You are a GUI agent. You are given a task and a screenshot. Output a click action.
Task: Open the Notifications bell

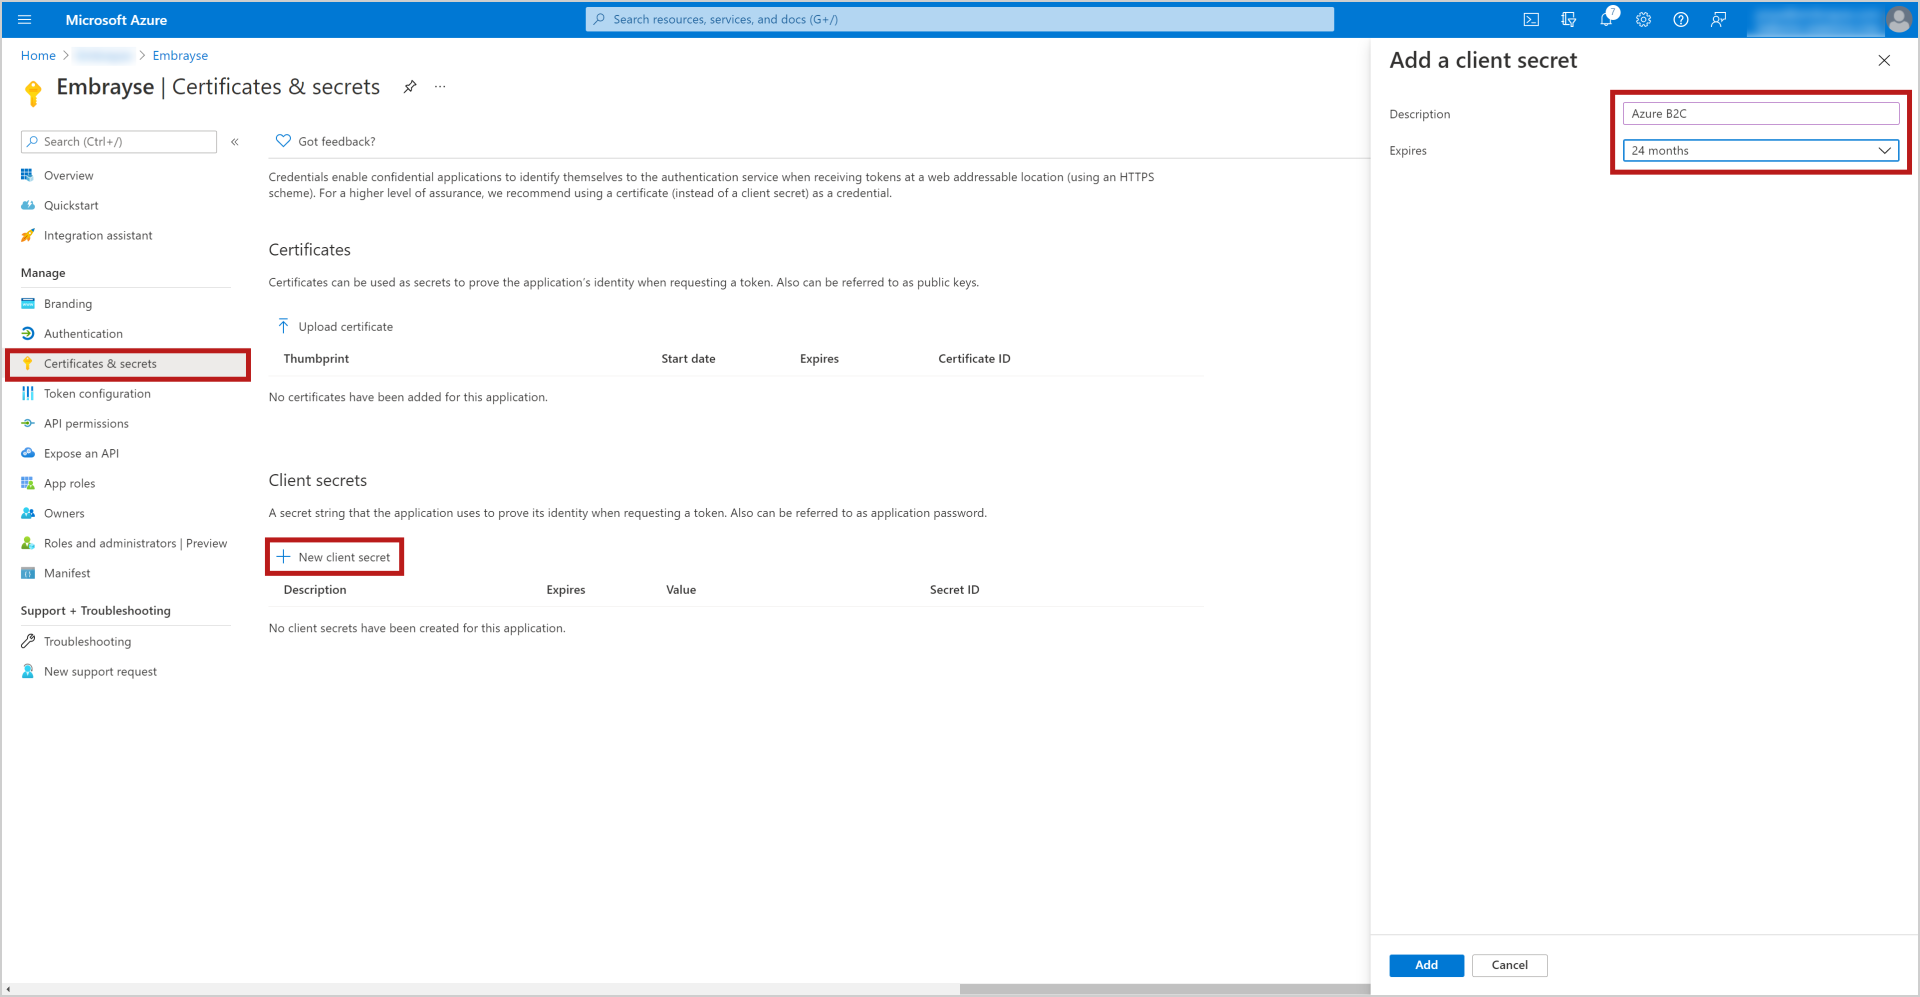point(1606,20)
